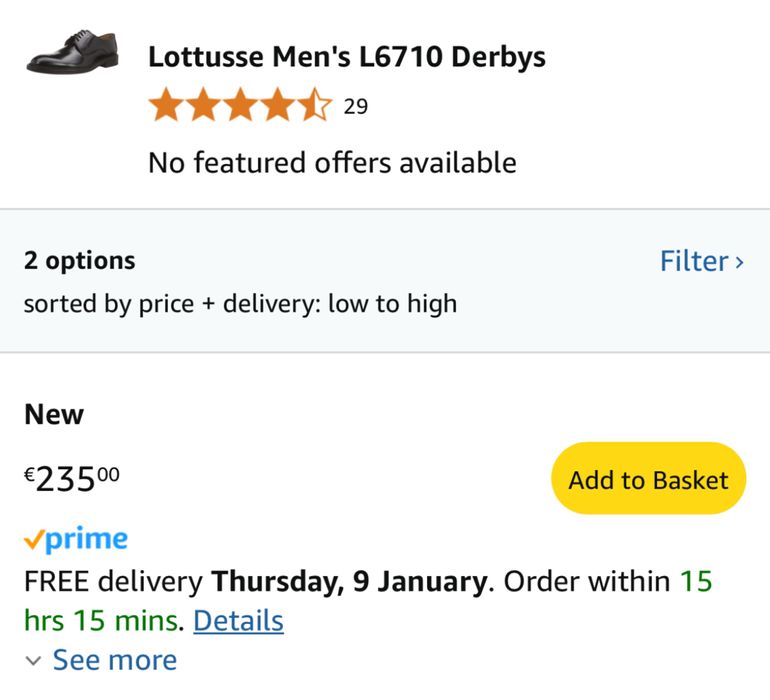Click the orange star rating icons

[x=240, y=105]
